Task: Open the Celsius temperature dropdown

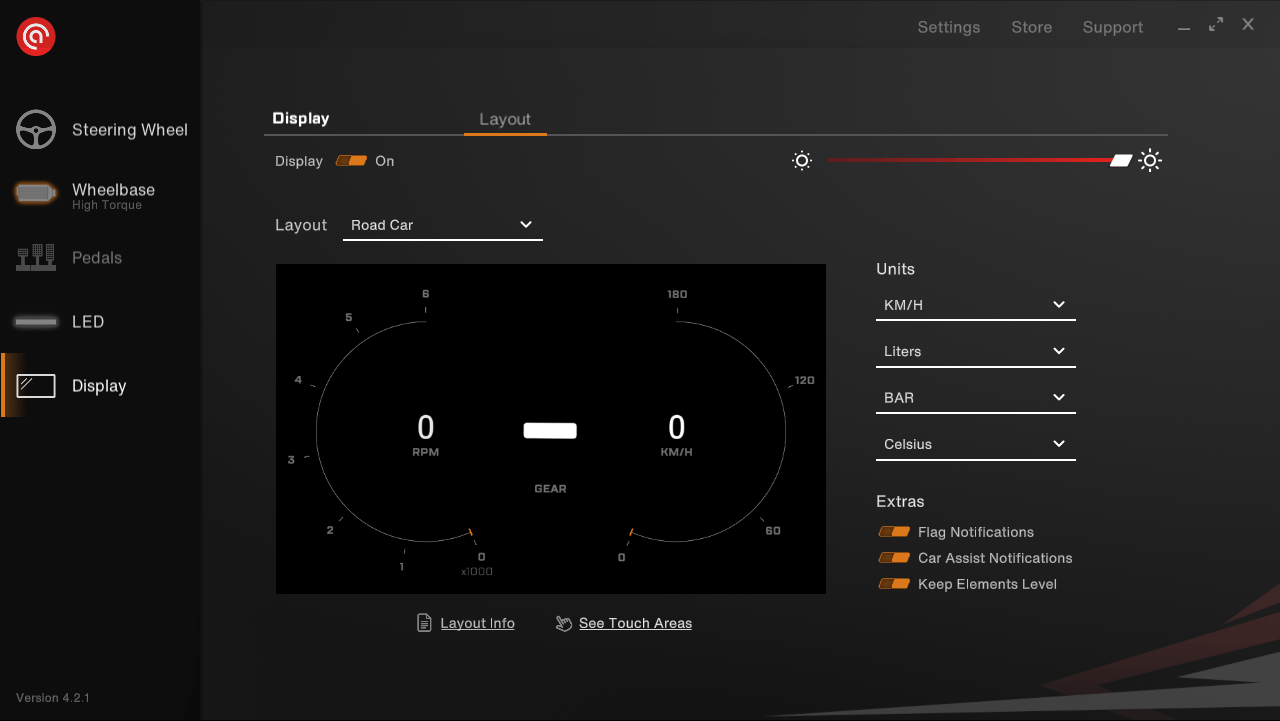Action: click(x=975, y=444)
